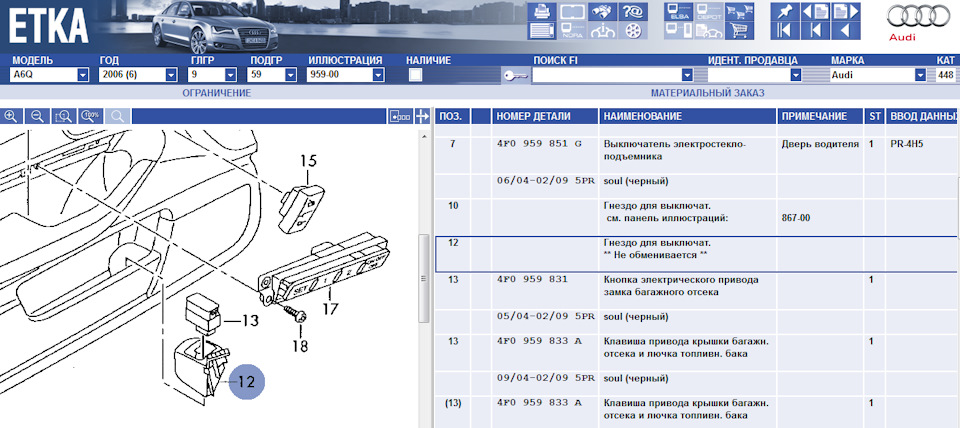960x428 pixels.
Task: Click the document and car icon
Action: (708, 31)
